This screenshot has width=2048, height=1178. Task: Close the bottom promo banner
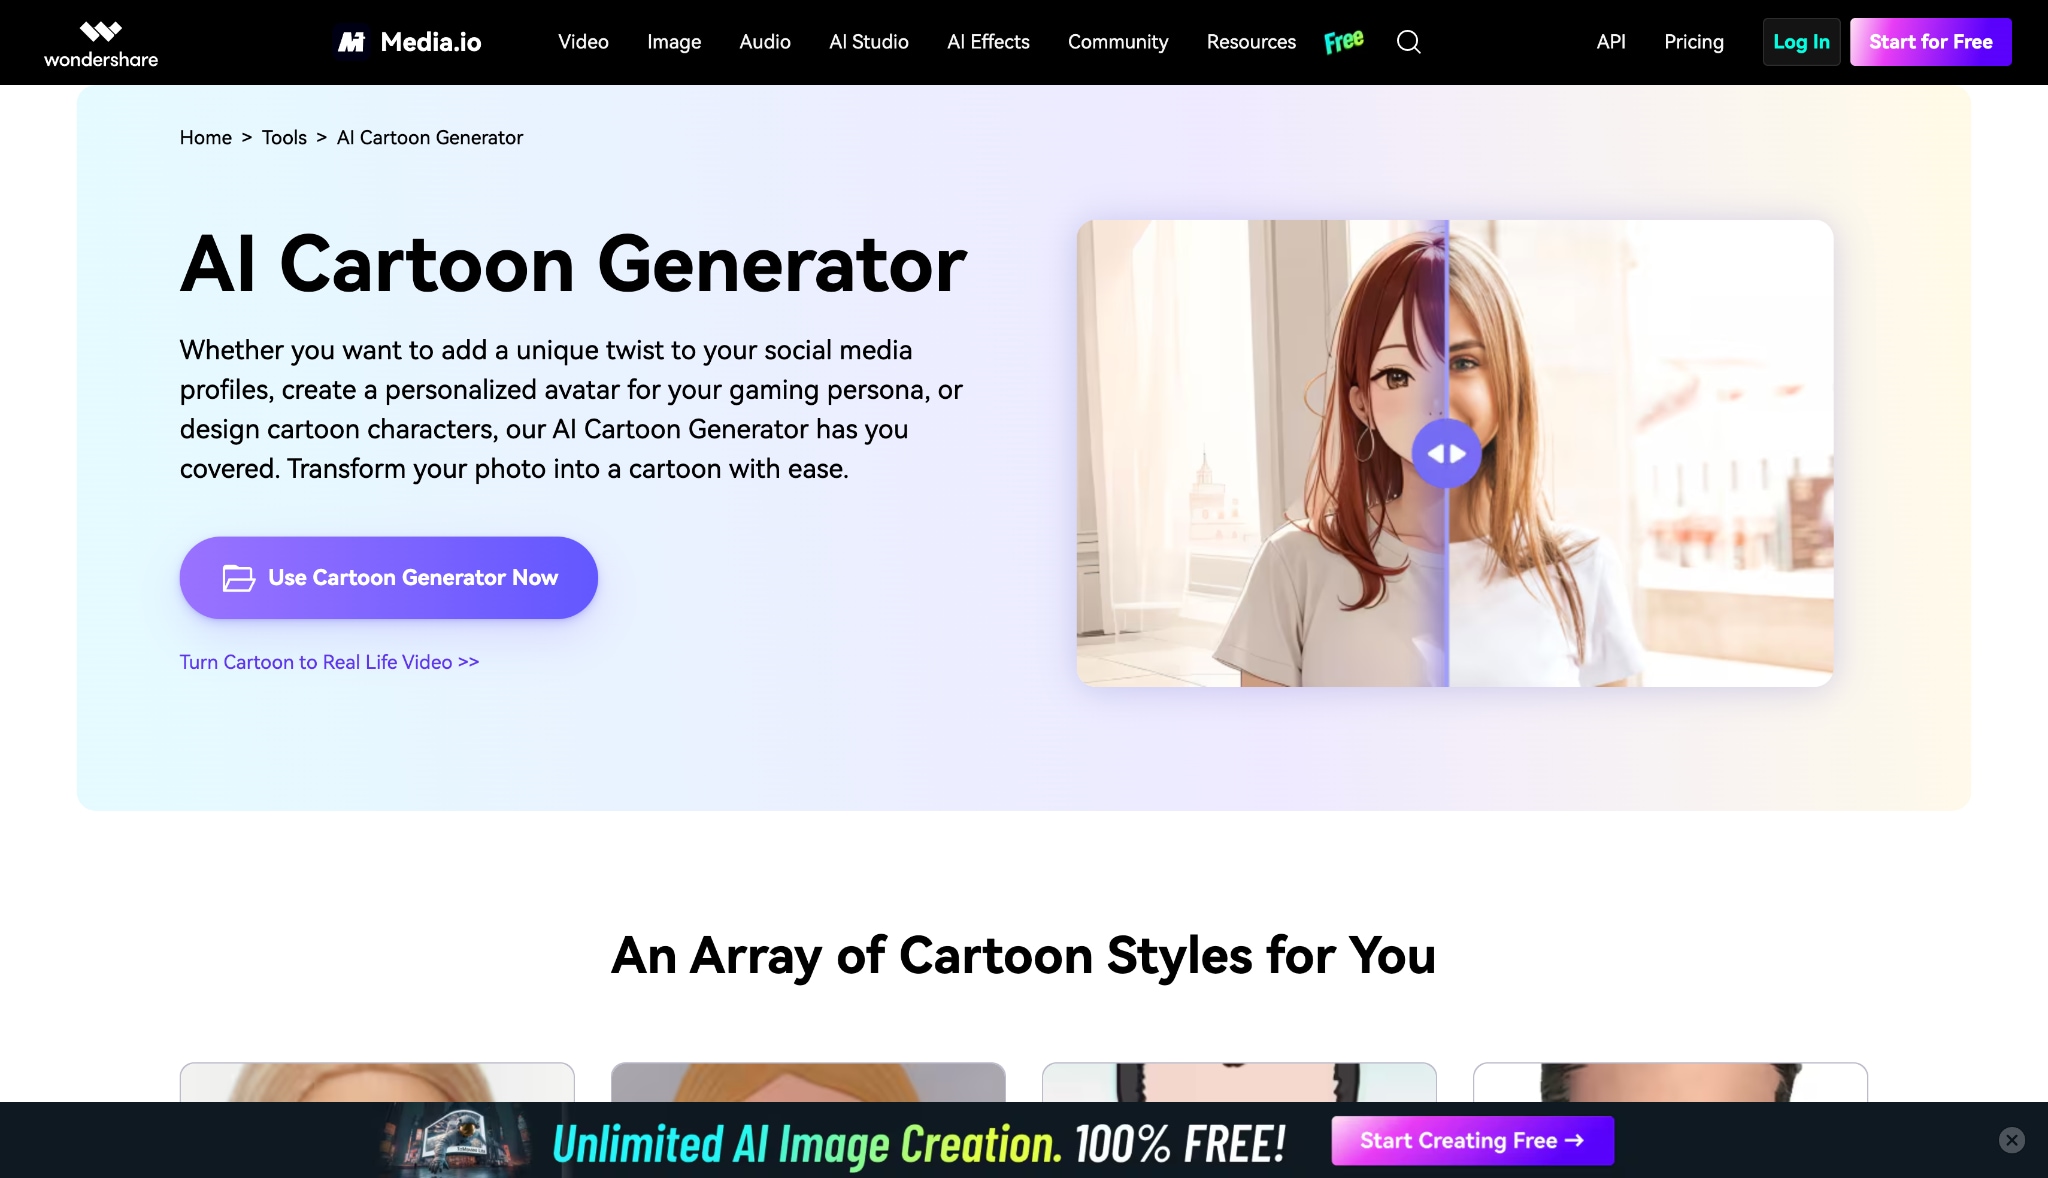(2012, 1140)
